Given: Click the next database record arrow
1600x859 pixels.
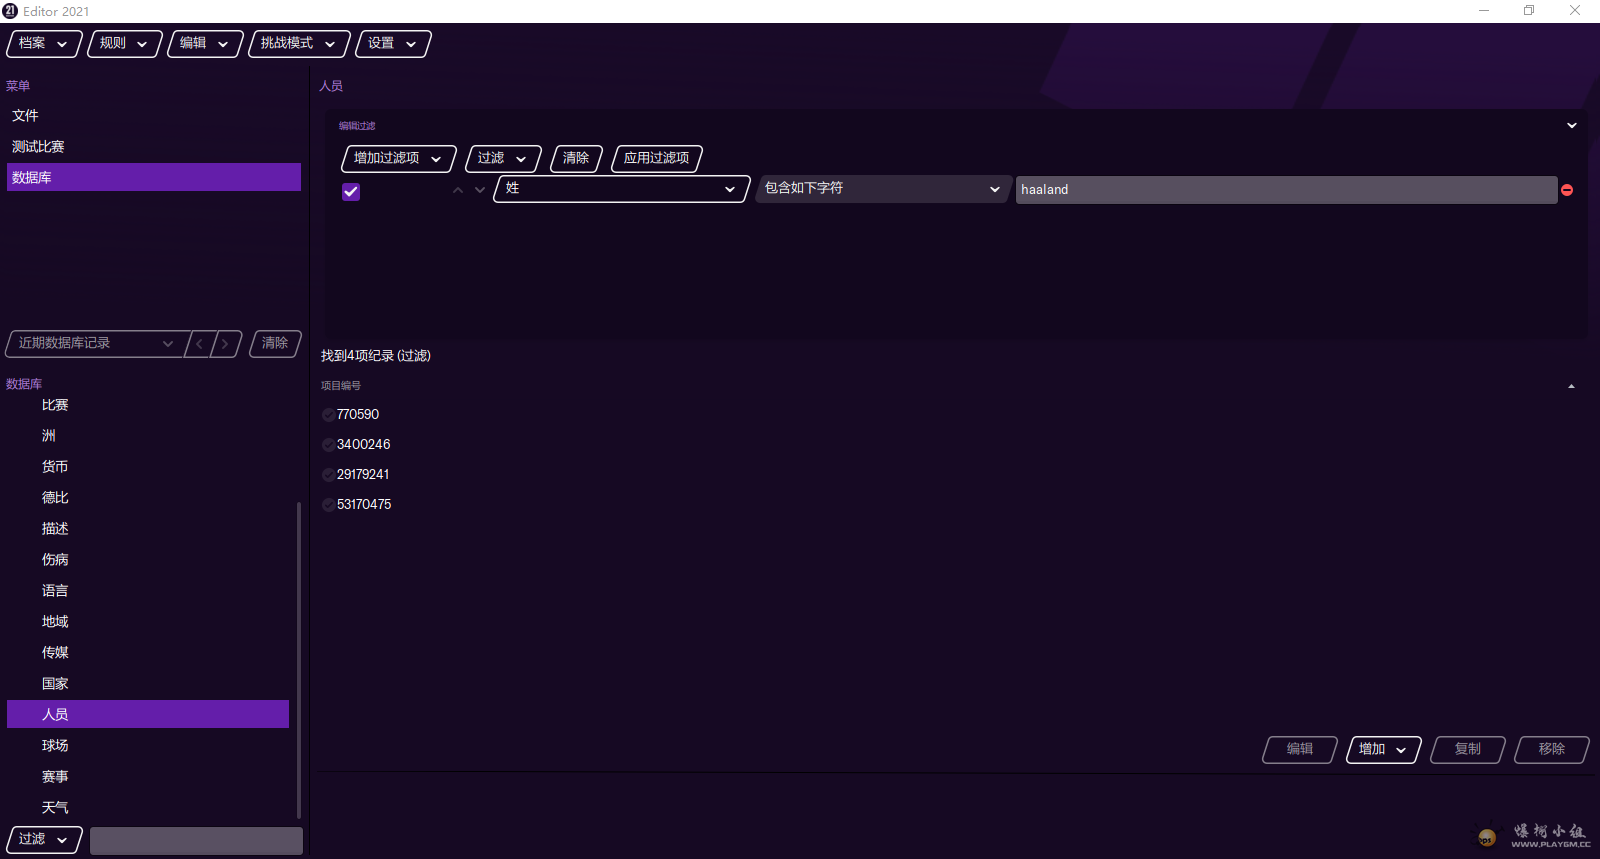Looking at the screenshot, I should pos(226,344).
